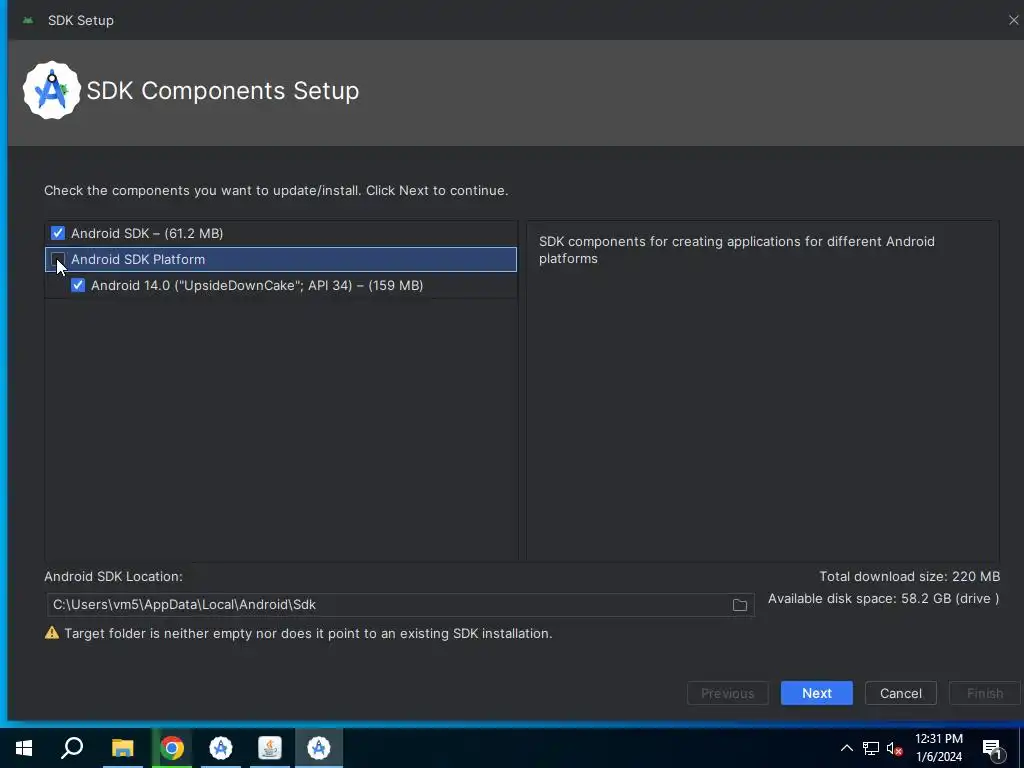
Task: Click the 'Android SDK Location:' label
Action: (x=114, y=577)
